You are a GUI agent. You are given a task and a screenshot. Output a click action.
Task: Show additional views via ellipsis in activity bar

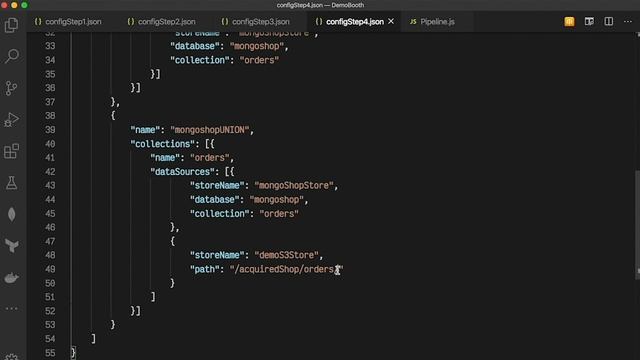click(x=11, y=309)
